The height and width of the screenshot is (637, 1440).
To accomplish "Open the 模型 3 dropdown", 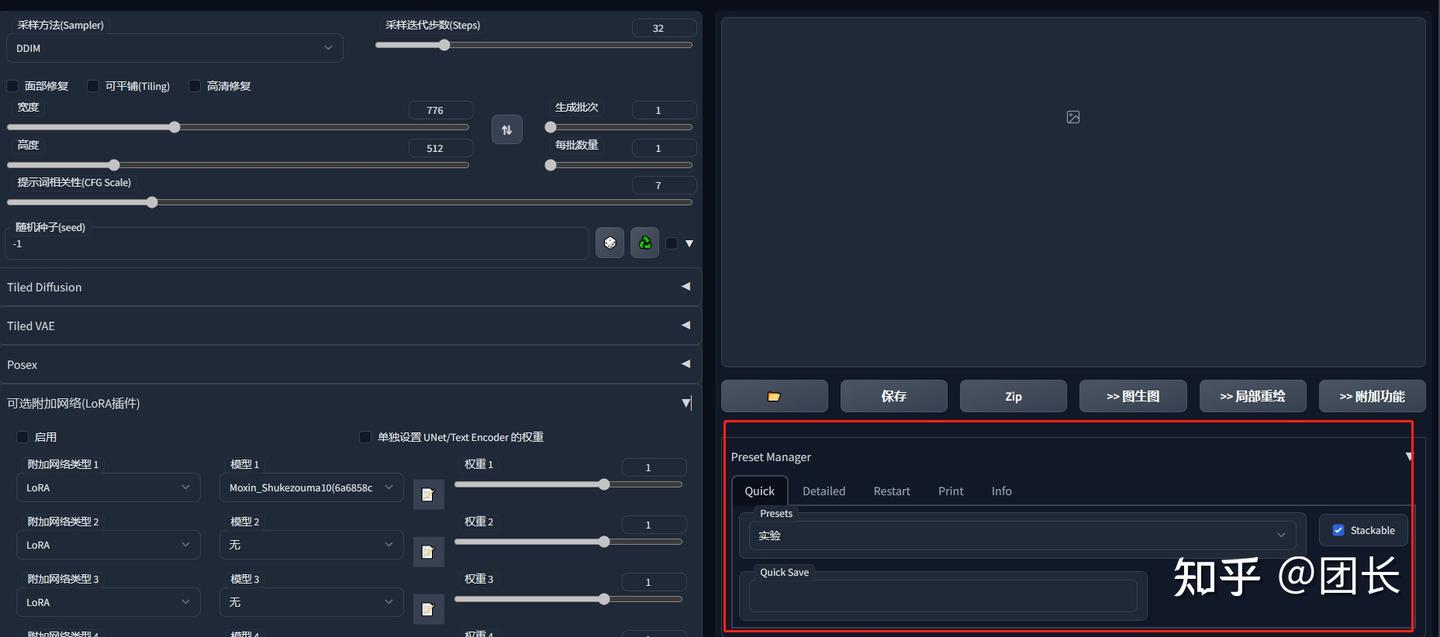I will pyautogui.click(x=311, y=602).
